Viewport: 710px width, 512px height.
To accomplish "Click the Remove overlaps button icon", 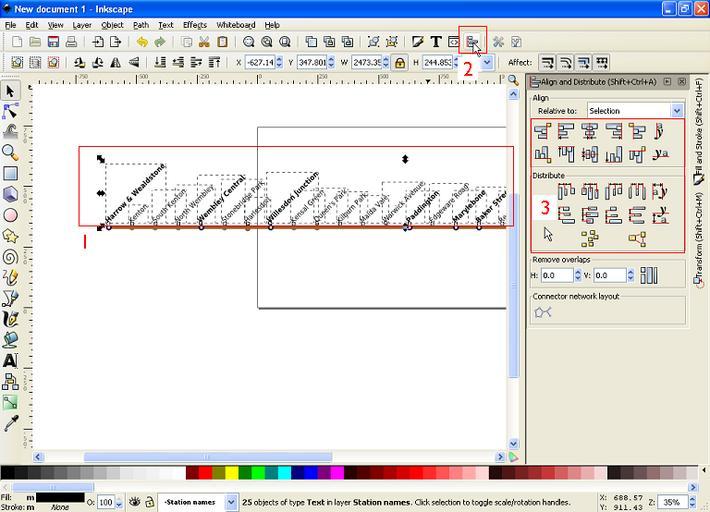I will click(648, 275).
